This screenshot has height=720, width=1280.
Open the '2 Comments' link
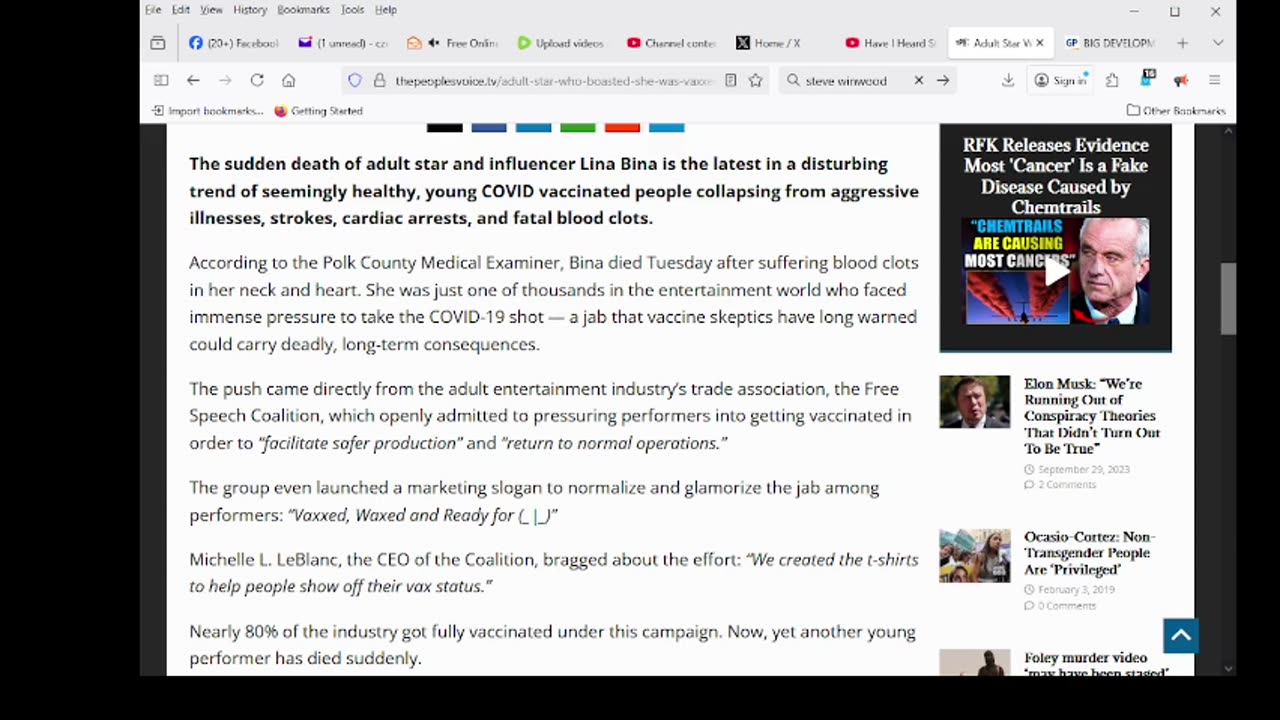click(x=1066, y=485)
